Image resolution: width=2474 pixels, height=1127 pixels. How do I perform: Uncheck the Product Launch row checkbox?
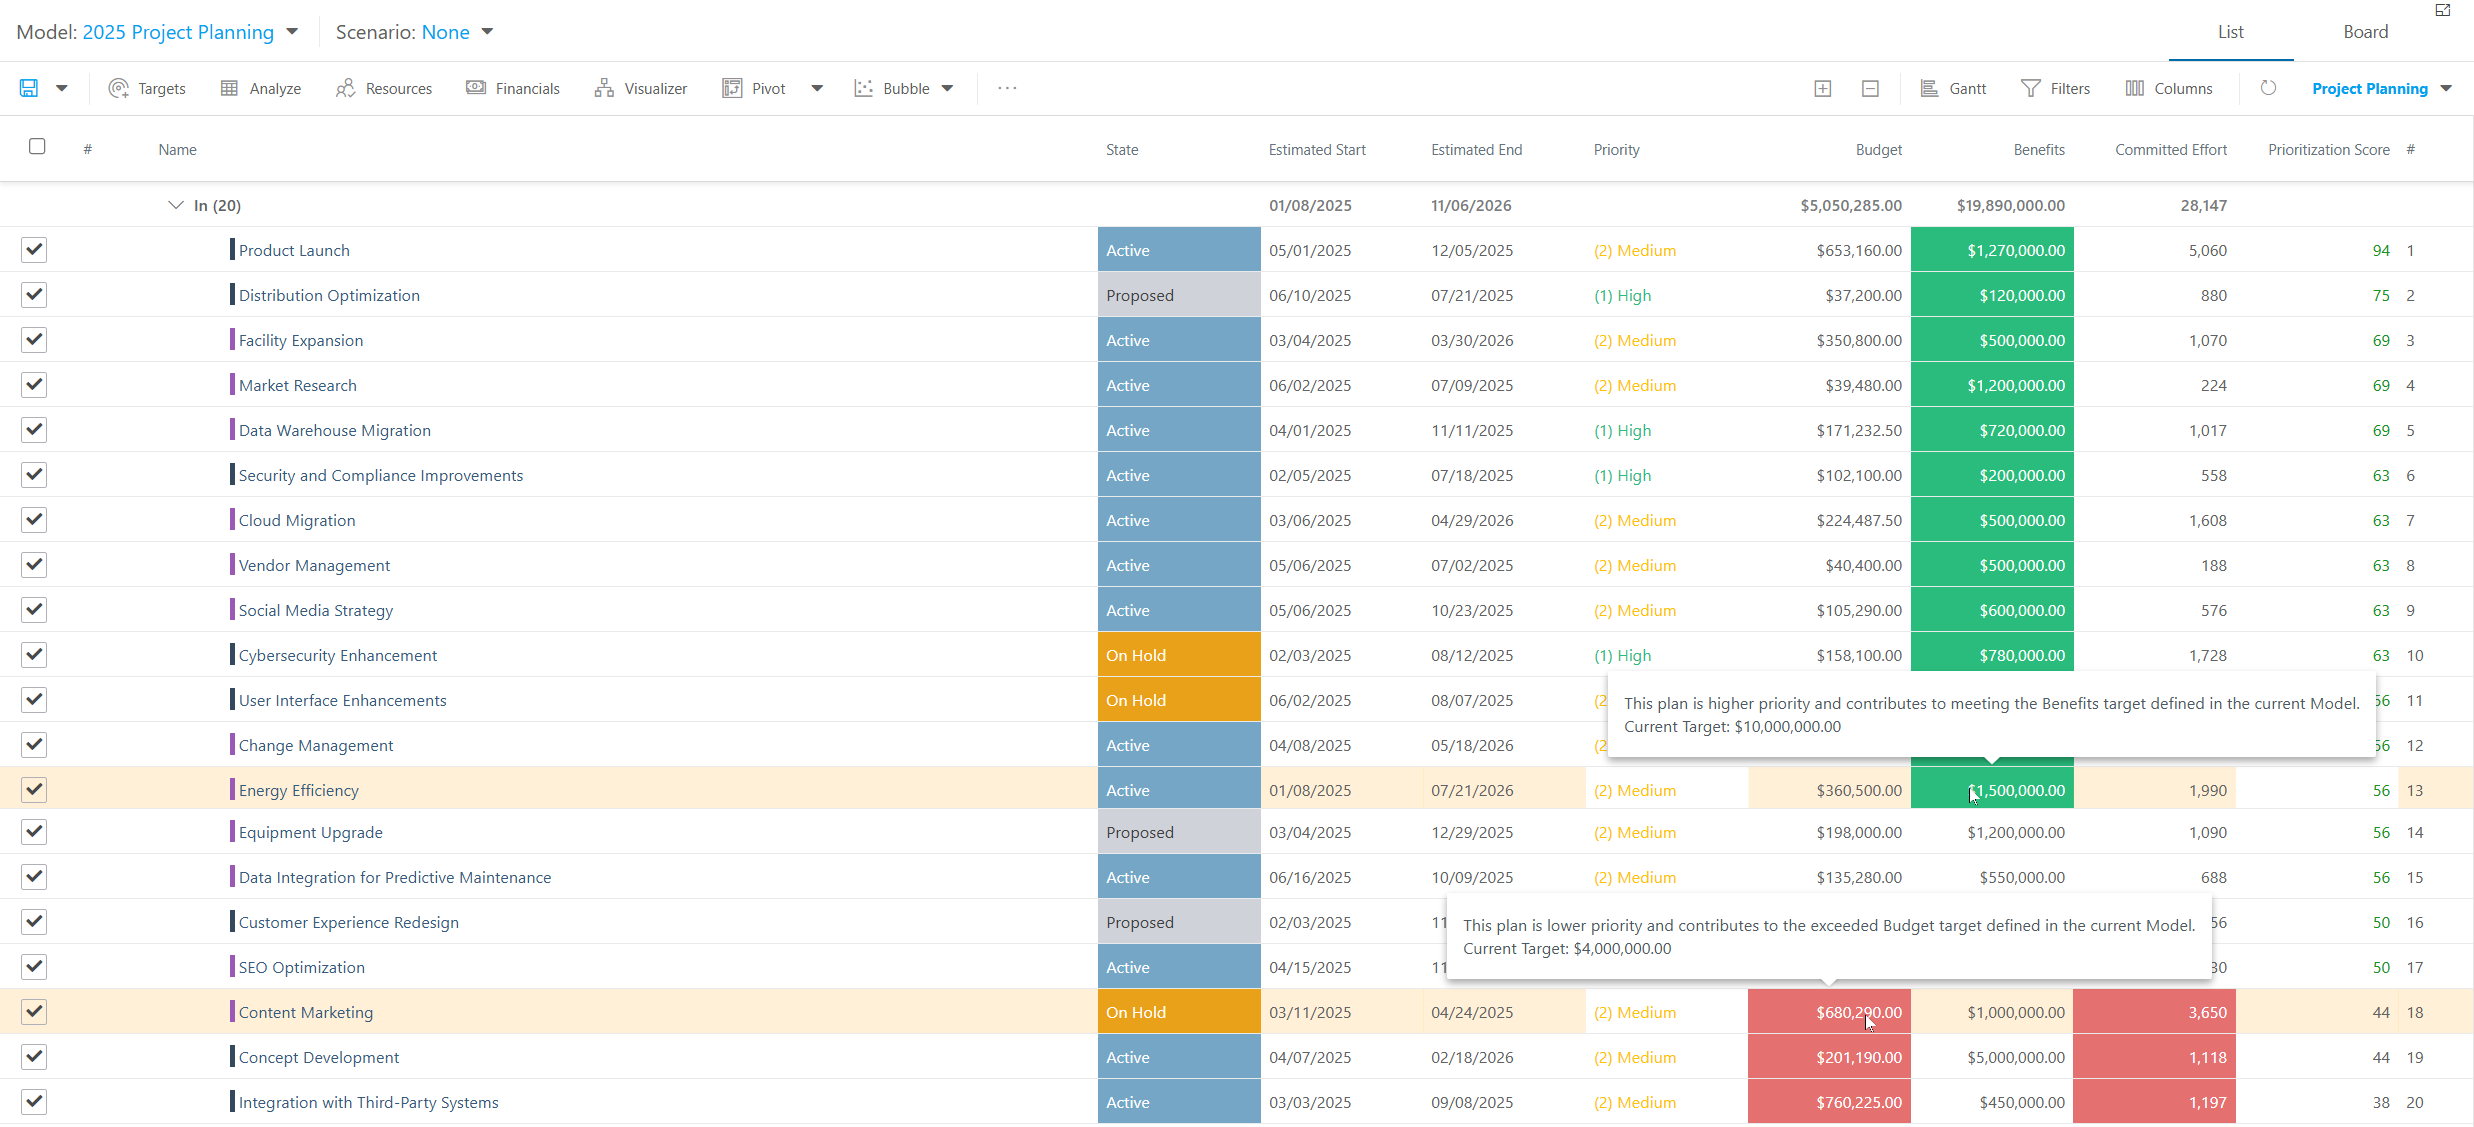click(34, 249)
